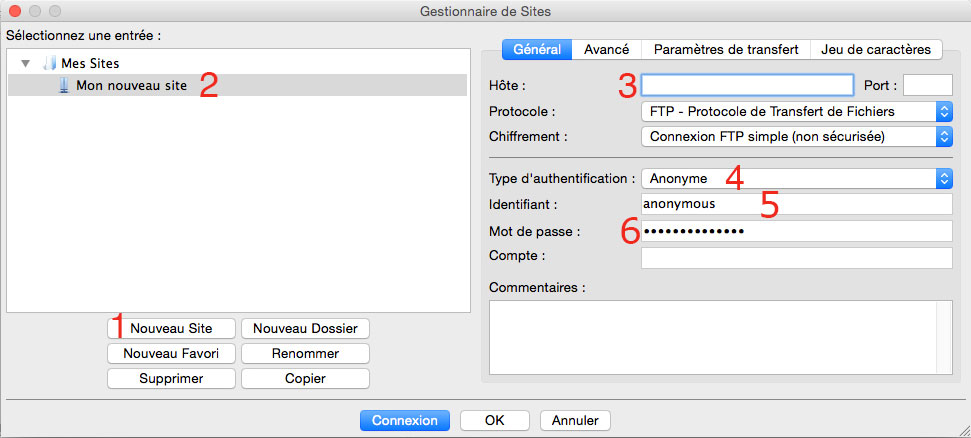Click the Nouveau Favori button

click(x=172, y=354)
